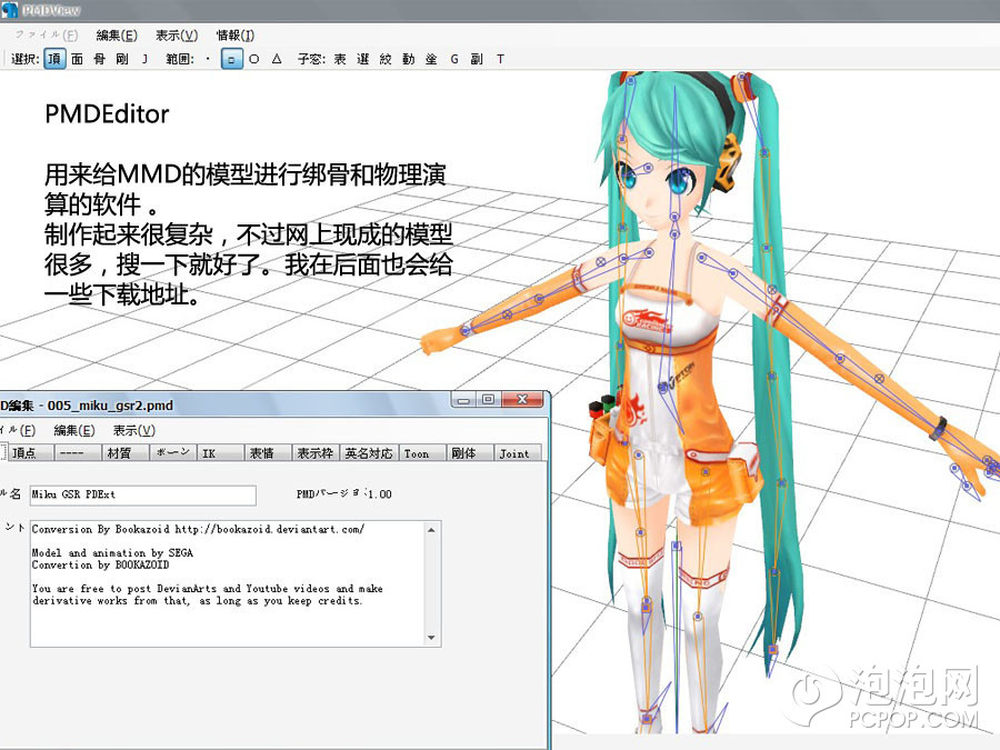Open 編集(E) menu in PMD編集 window
Viewport: 1000px width, 750px height.
click(x=75, y=430)
